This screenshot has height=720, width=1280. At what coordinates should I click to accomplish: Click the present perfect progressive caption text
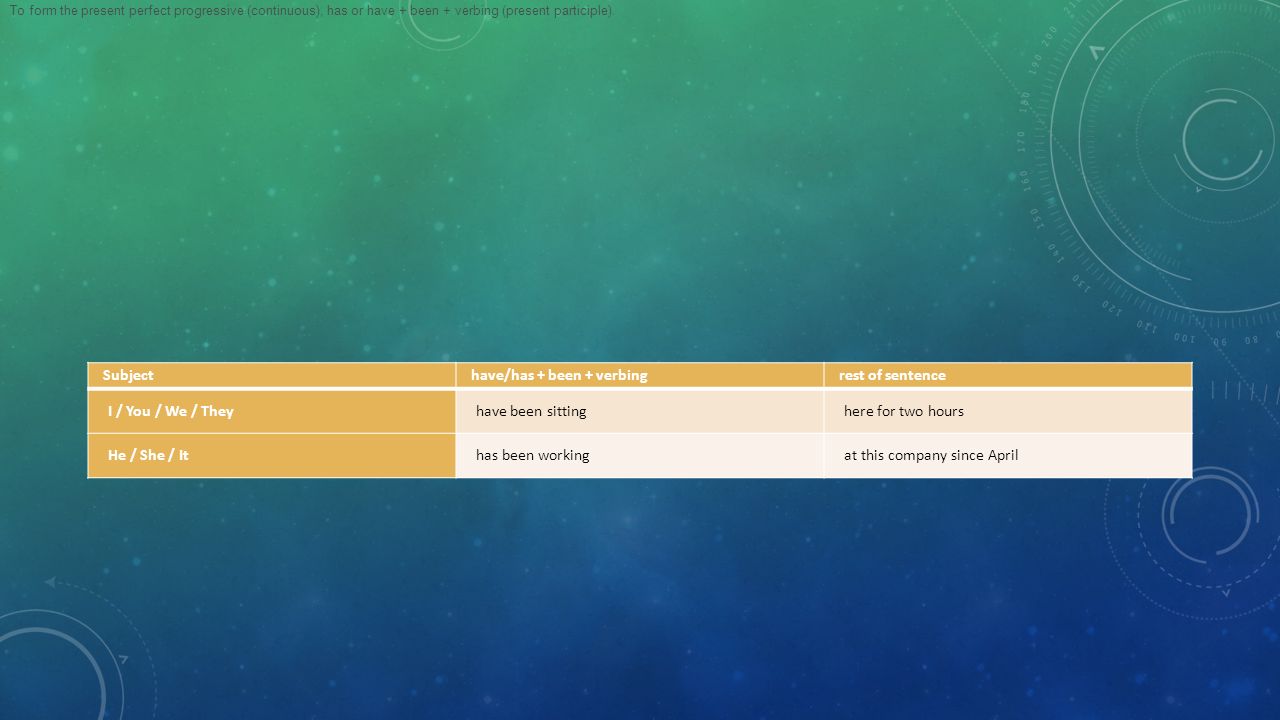[x=312, y=10]
